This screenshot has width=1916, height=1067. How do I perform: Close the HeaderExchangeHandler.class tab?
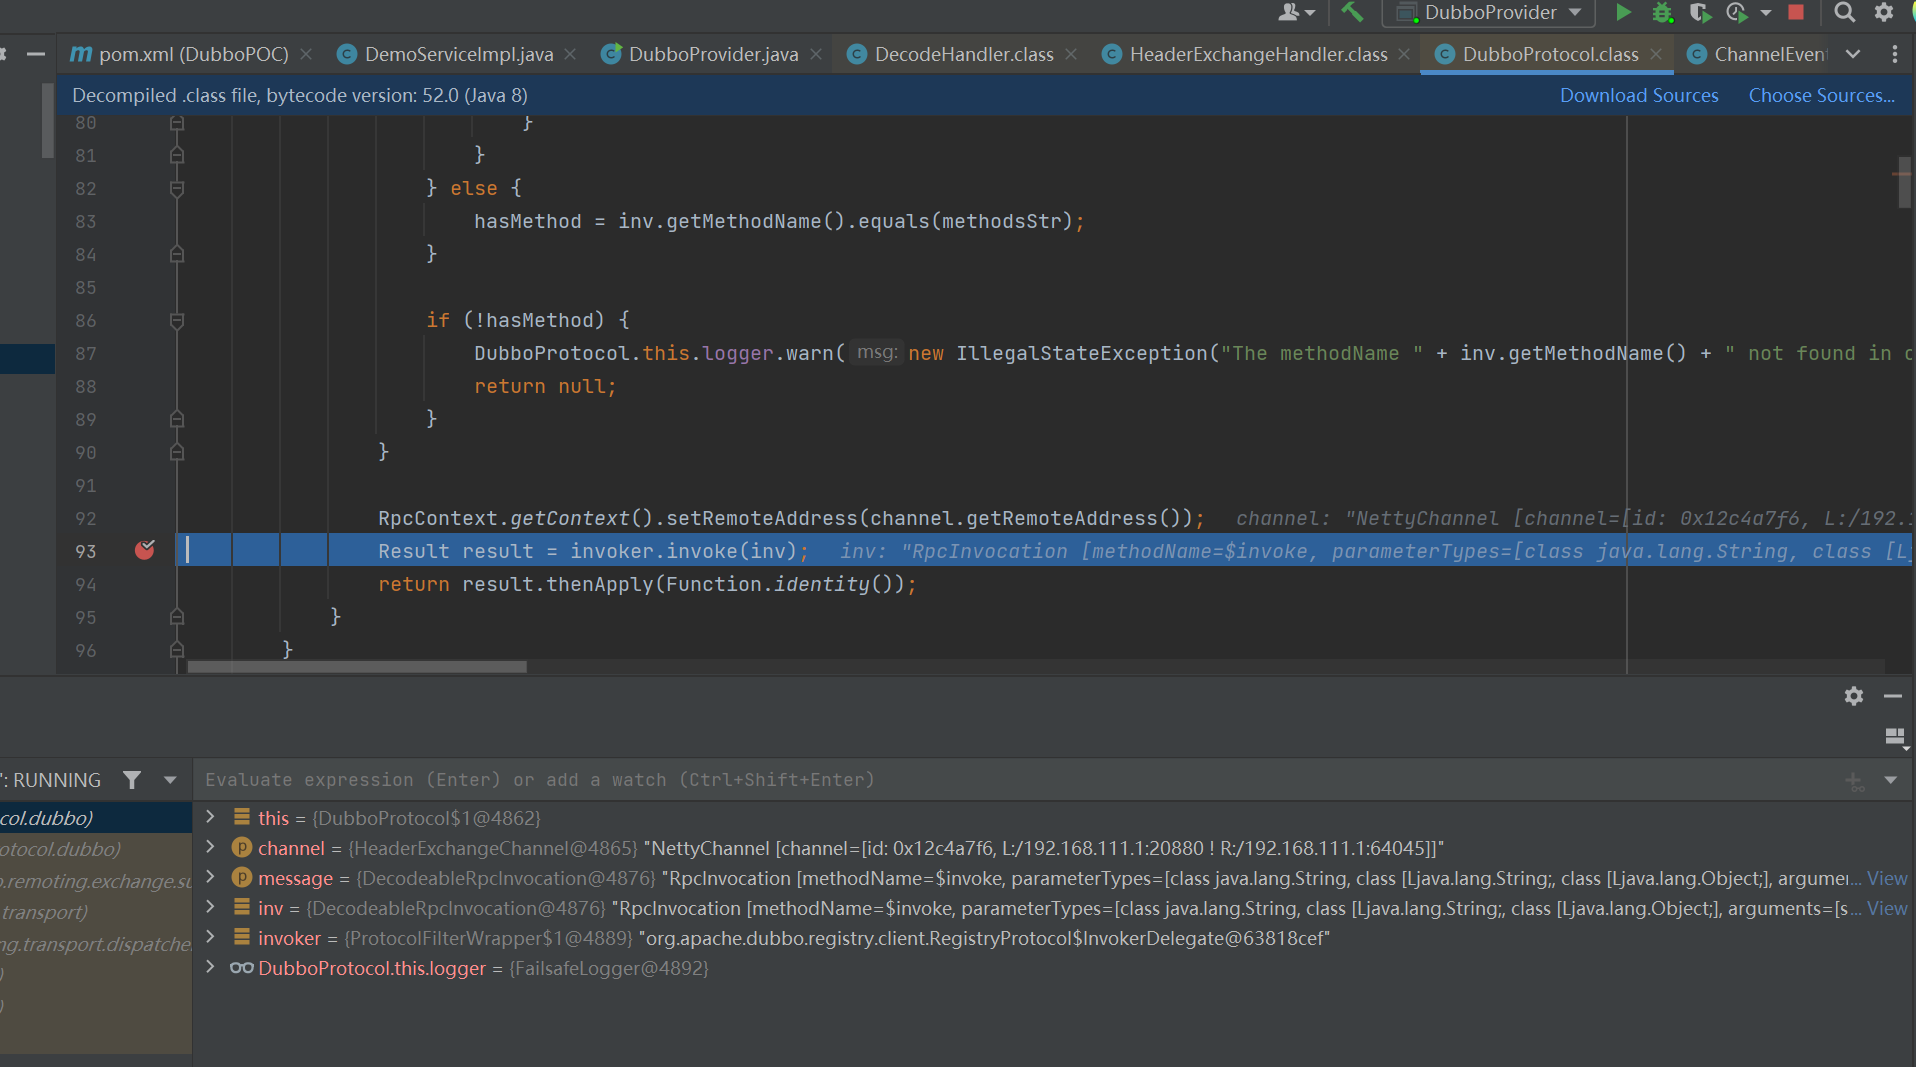1404,54
